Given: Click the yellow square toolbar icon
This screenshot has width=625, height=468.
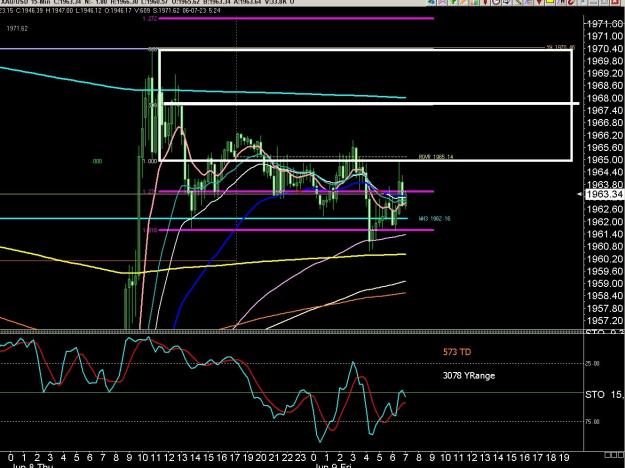Looking at the screenshot, I should (550, 2).
